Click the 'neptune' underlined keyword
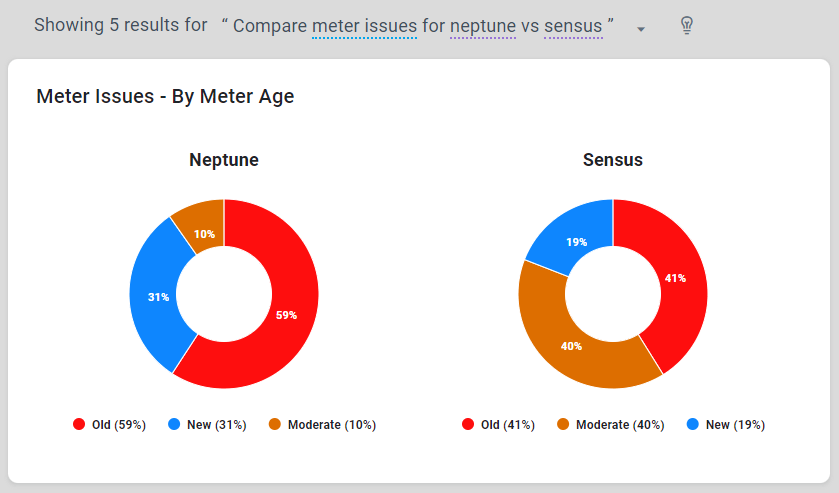 [x=483, y=25]
